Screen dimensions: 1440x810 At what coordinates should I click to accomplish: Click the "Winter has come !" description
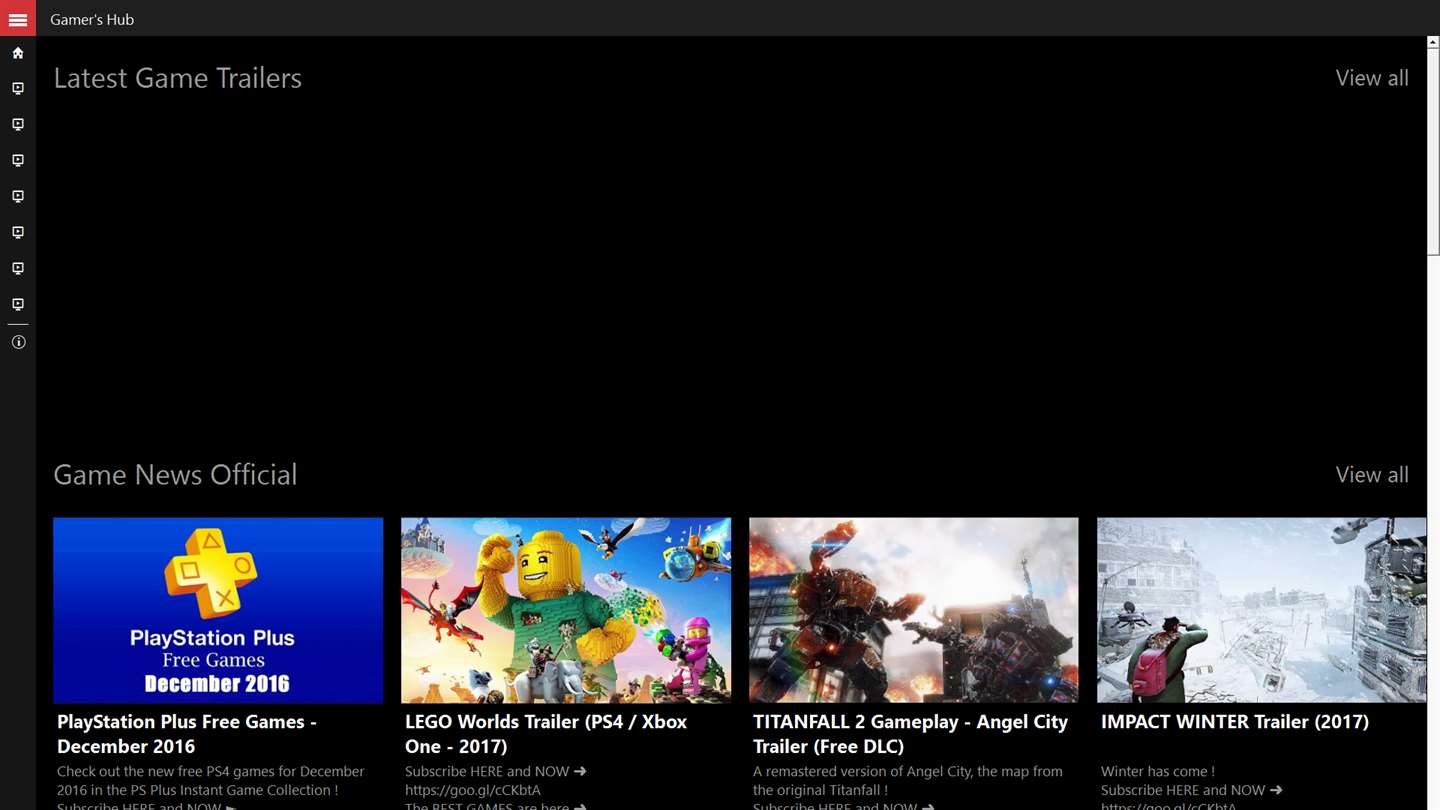(x=1158, y=771)
